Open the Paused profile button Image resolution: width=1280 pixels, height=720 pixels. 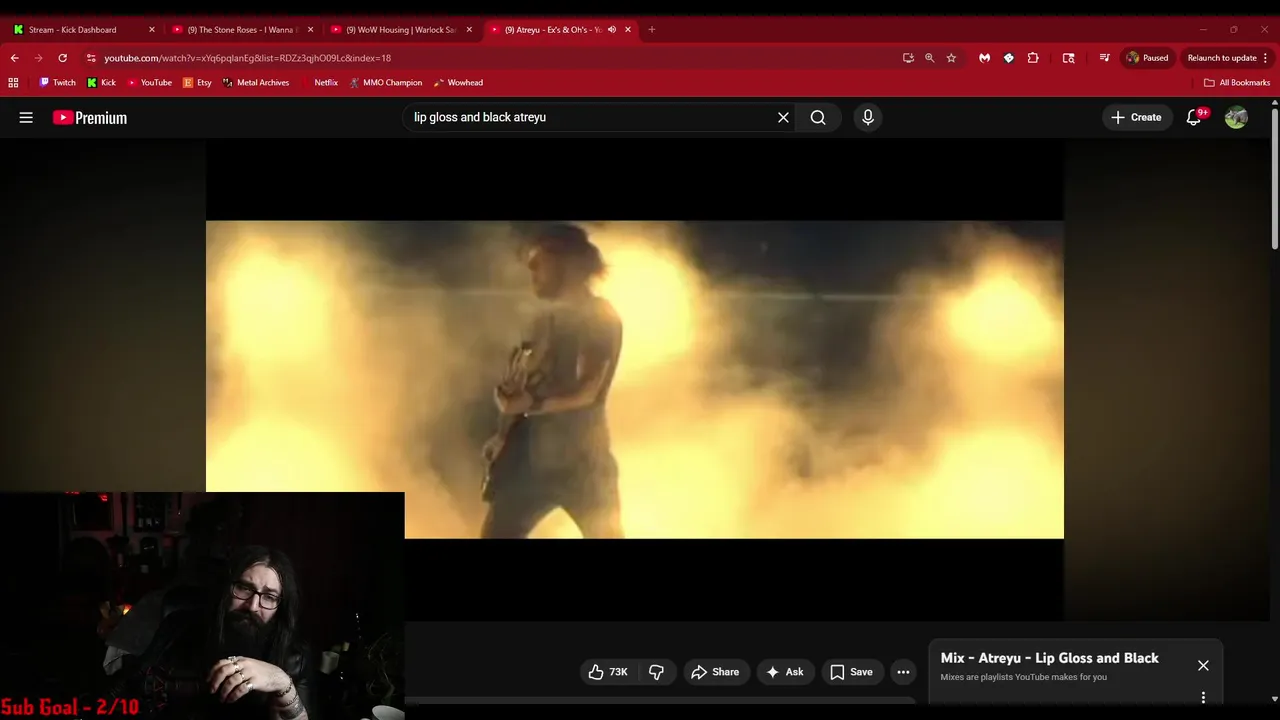(1147, 58)
